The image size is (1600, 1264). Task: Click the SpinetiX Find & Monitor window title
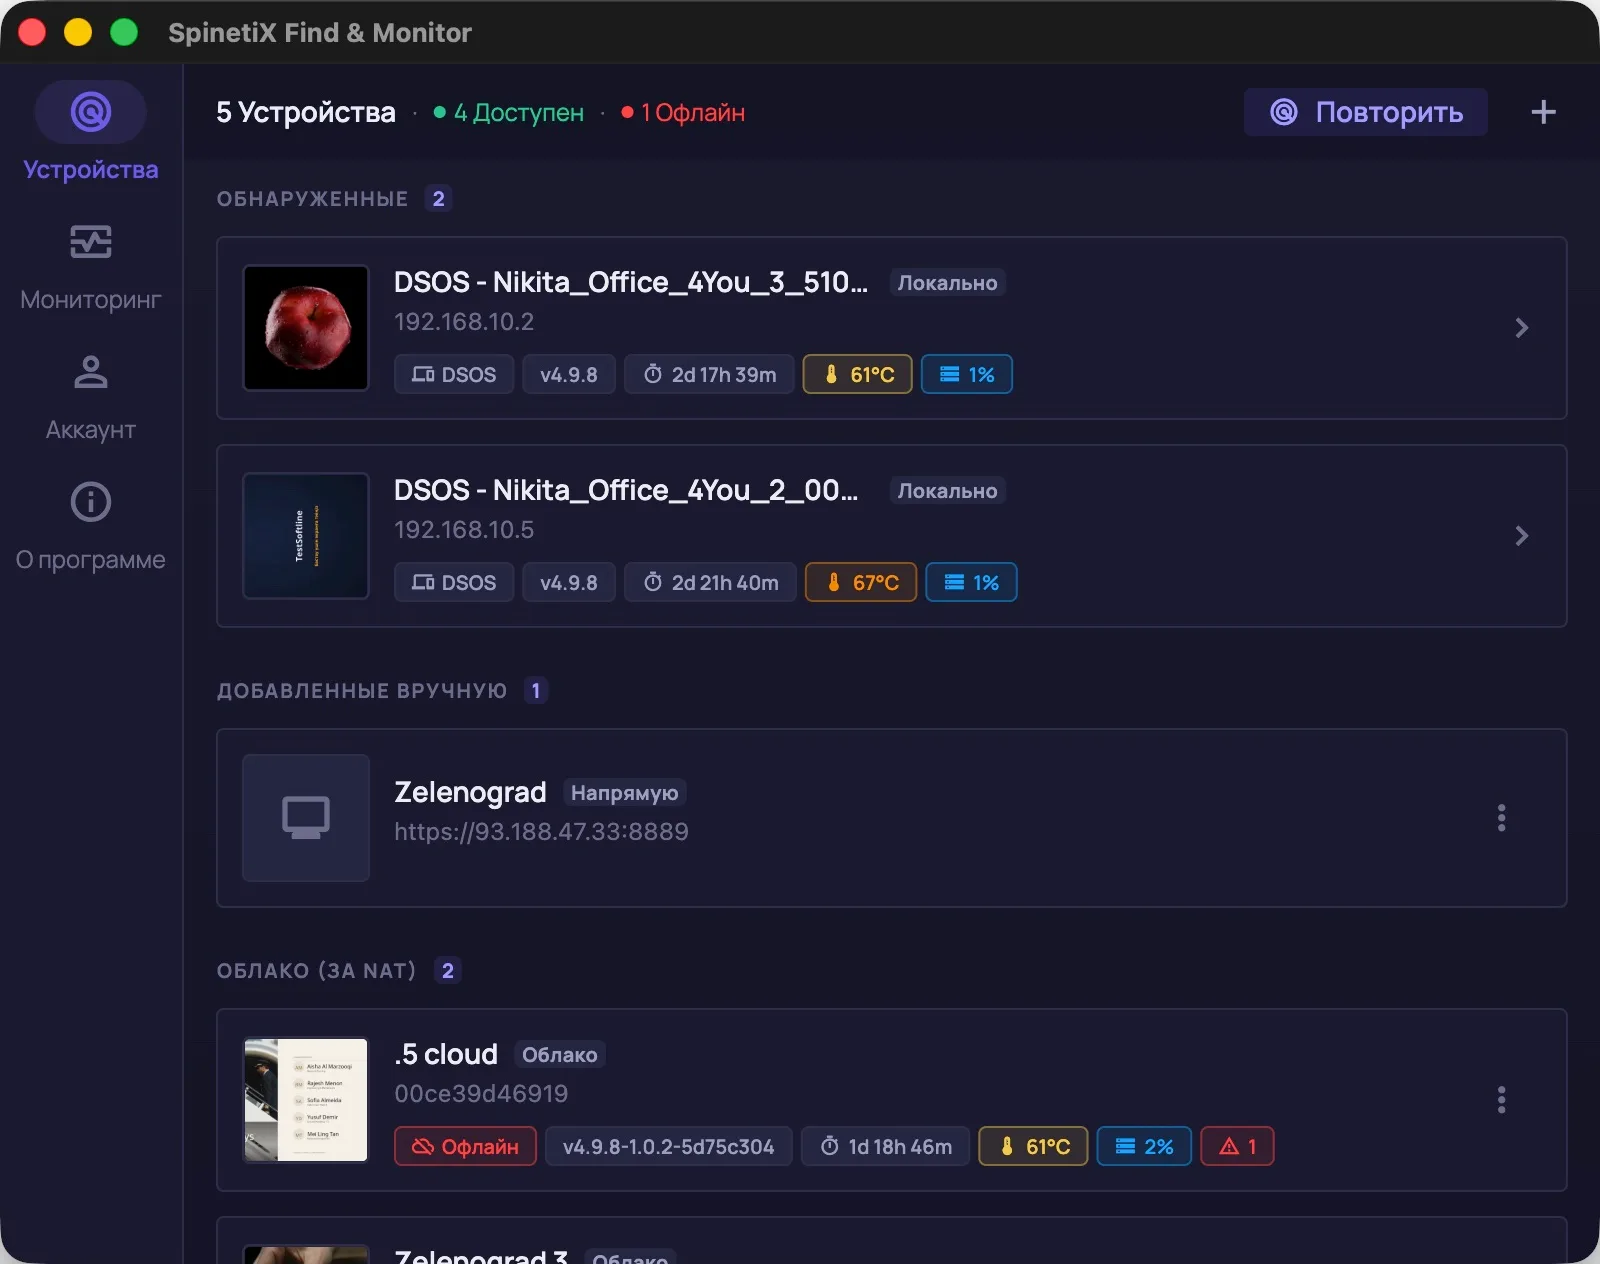coord(320,33)
